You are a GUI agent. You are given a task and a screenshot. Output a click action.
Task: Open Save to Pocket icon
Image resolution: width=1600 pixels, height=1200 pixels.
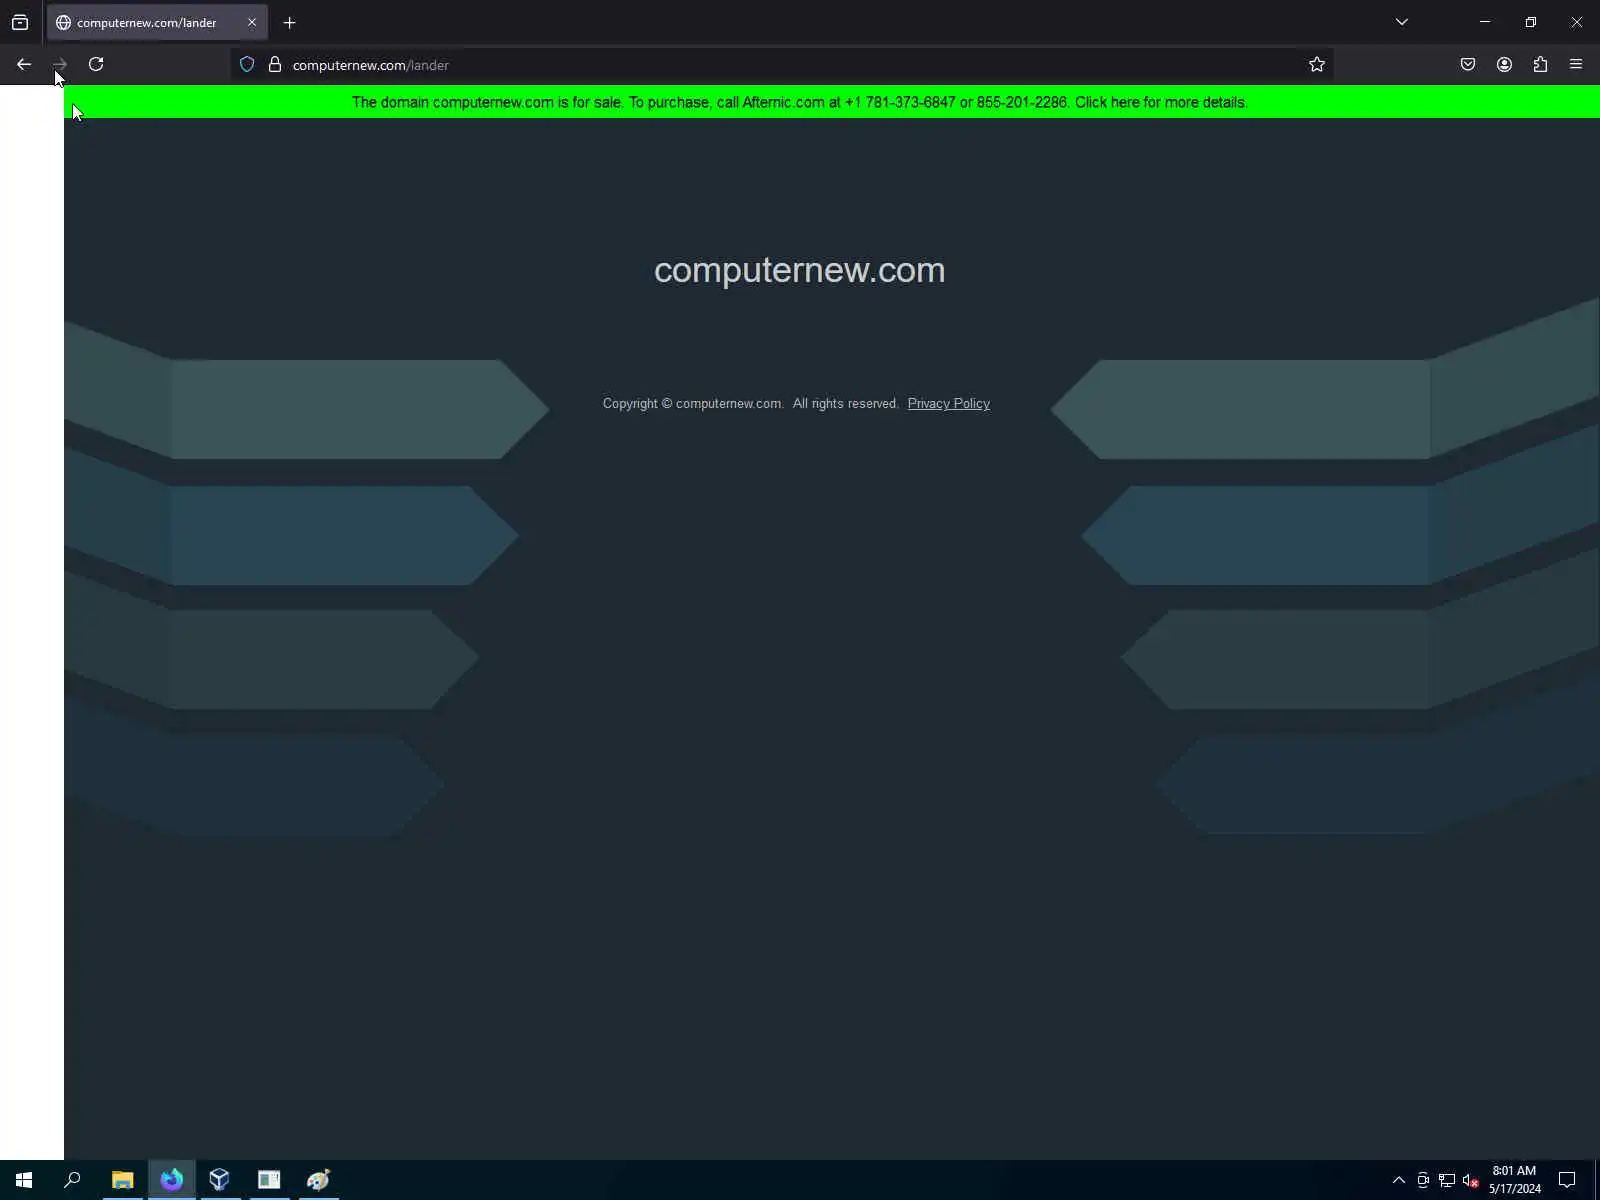[x=1468, y=64]
